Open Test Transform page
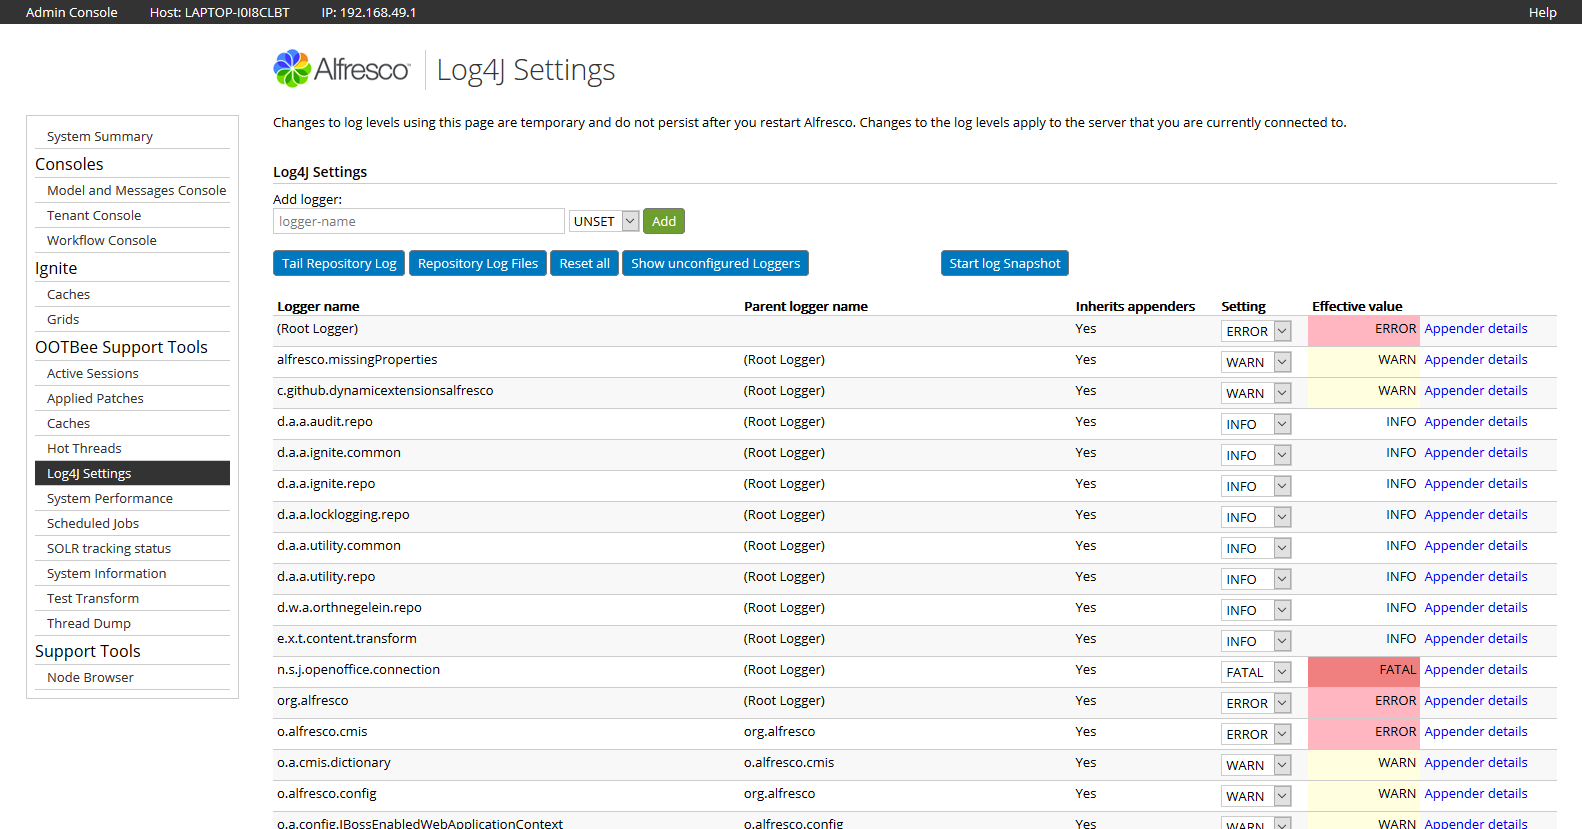 pos(93,598)
